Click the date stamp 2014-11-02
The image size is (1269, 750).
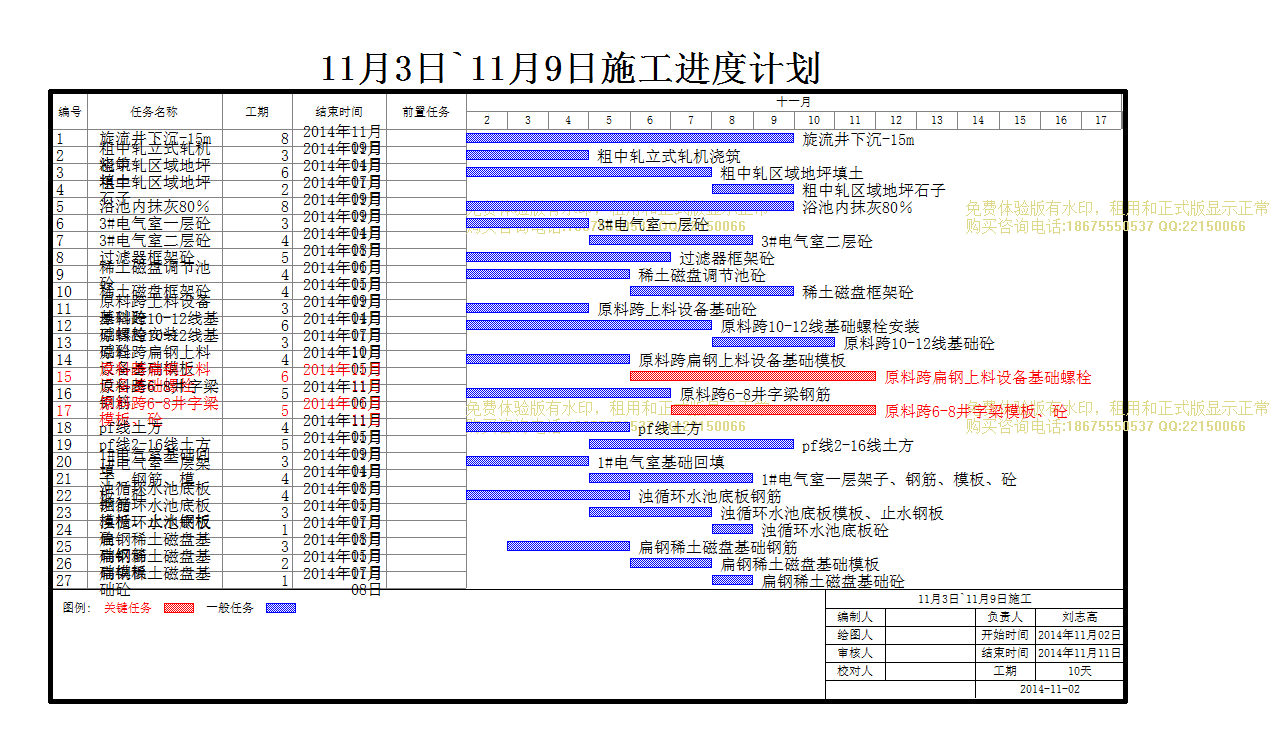pos(1050,689)
